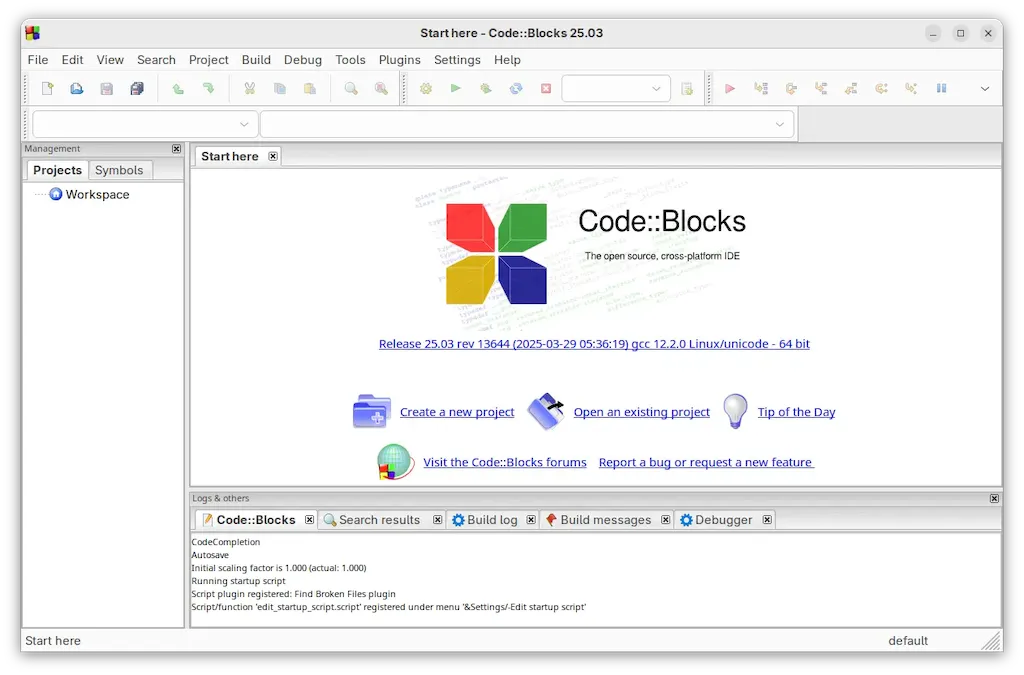1024x675 pixels.
Task: Click the Cut scissors icon
Action: coord(249,88)
